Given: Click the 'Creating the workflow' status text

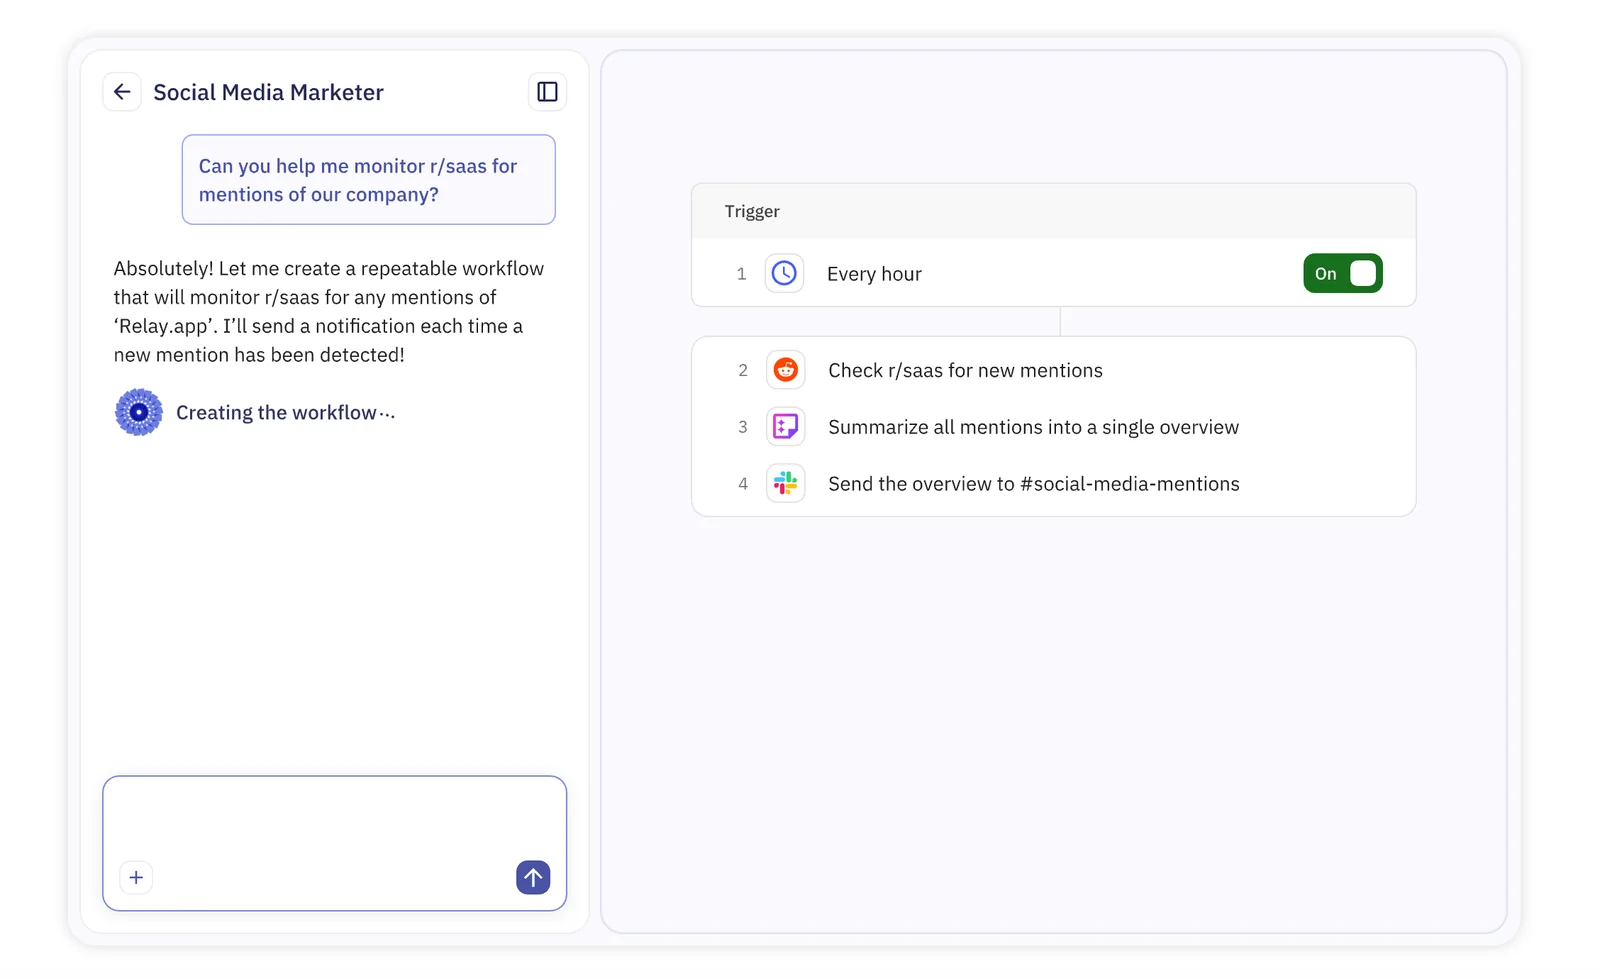Looking at the screenshot, I should pos(285,413).
